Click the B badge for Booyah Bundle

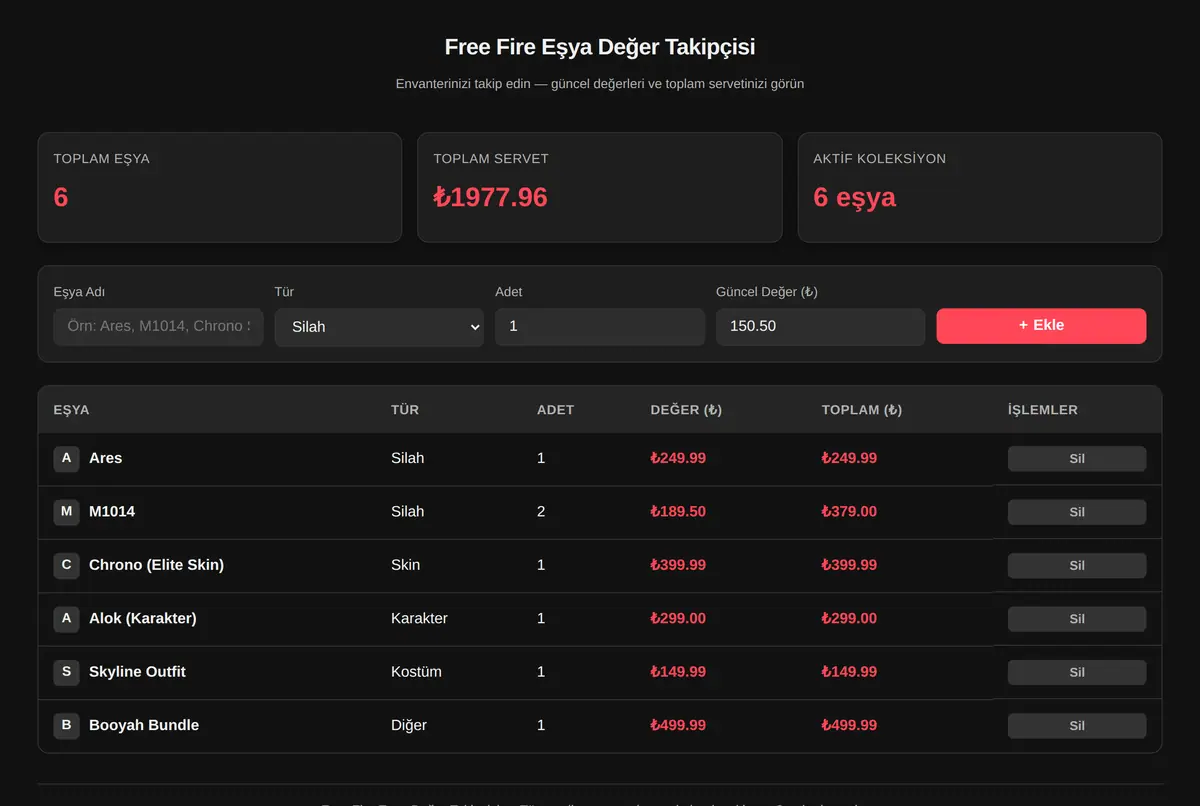click(66, 725)
